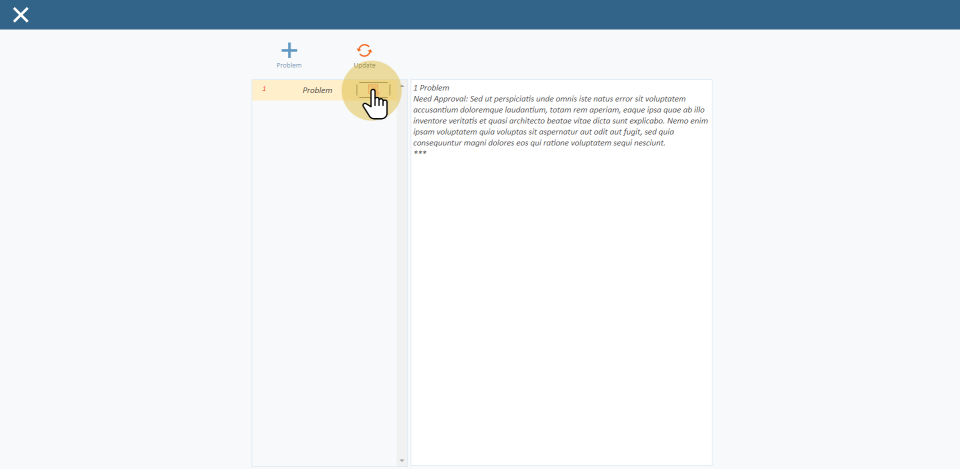Viewport: 960px width, 469px height.
Task: Click the blue header bar at the top
Action: (x=480, y=14)
